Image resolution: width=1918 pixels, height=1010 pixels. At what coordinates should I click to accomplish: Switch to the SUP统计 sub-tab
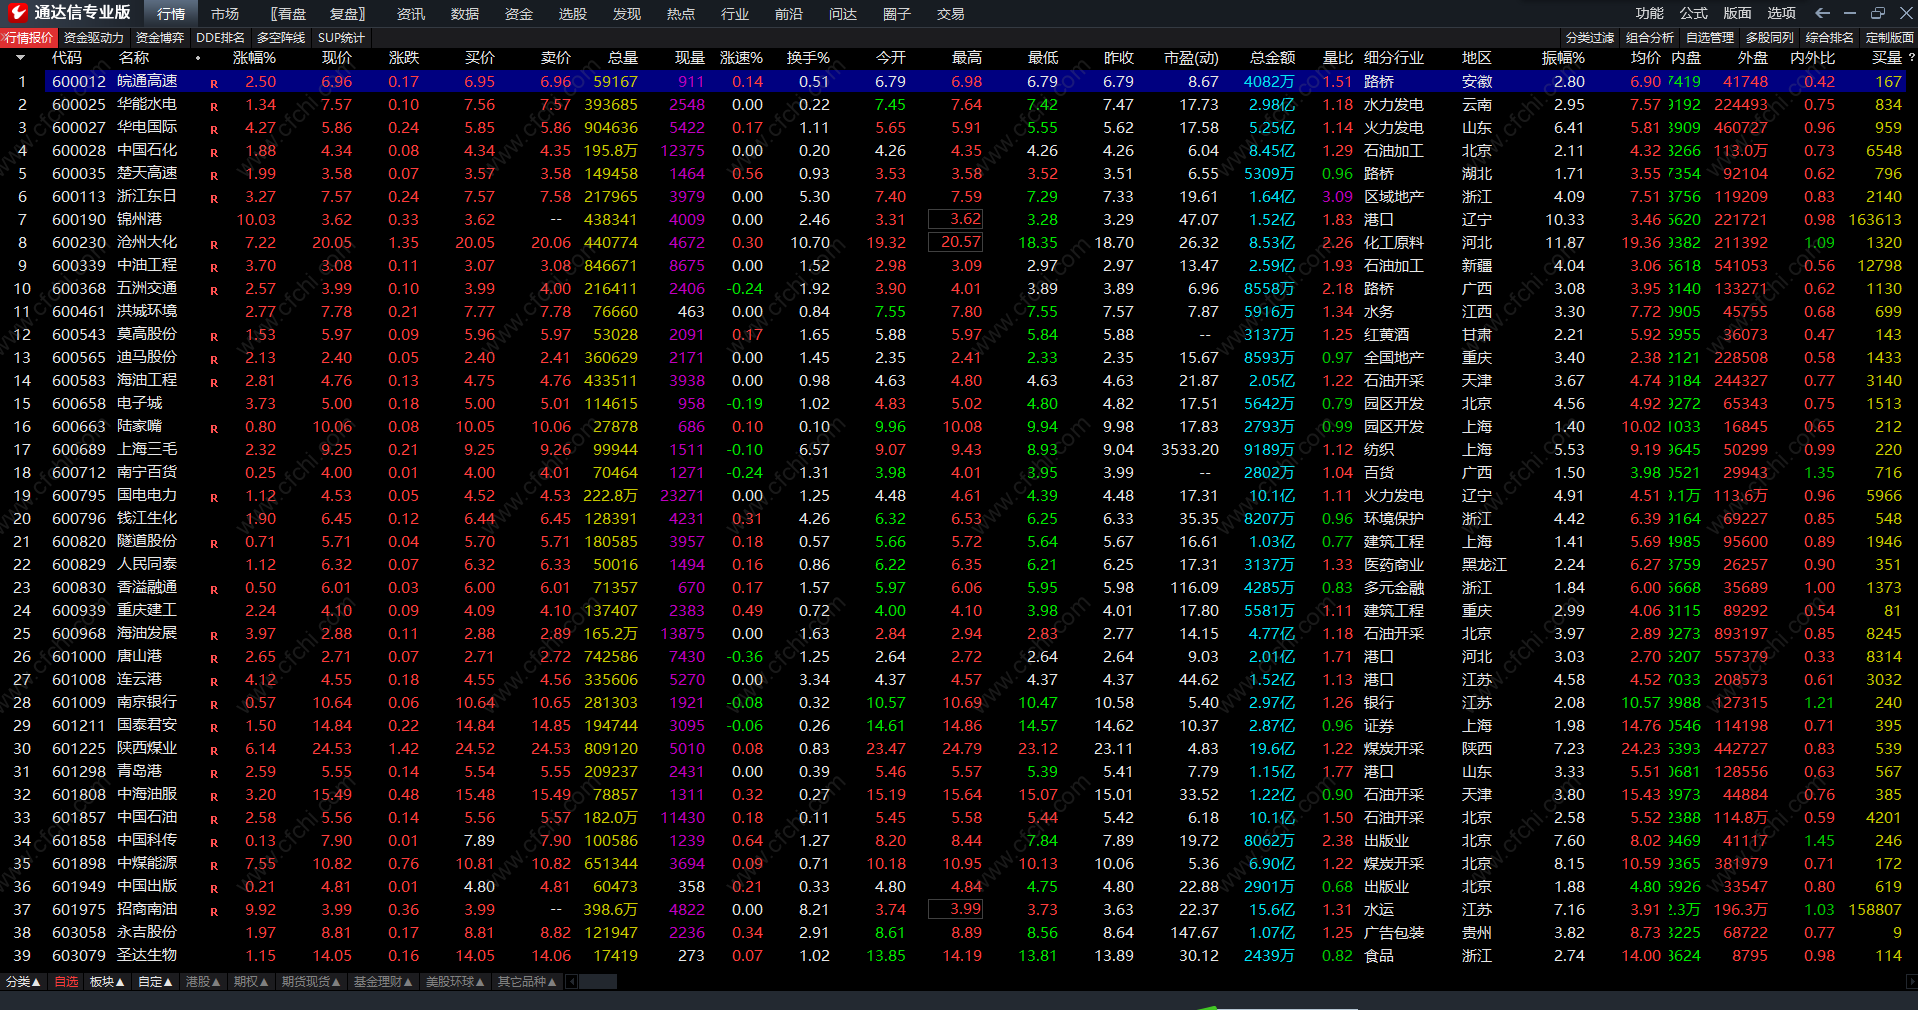[x=342, y=38]
